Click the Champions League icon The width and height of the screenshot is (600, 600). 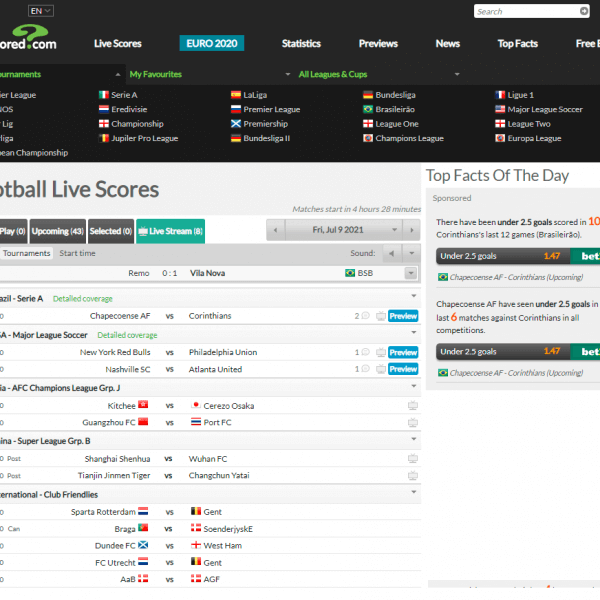(x=368, y=138)
